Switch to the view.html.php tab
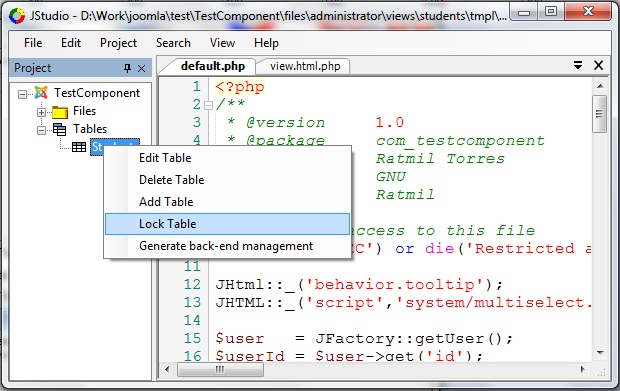 (x=305, y=66)
